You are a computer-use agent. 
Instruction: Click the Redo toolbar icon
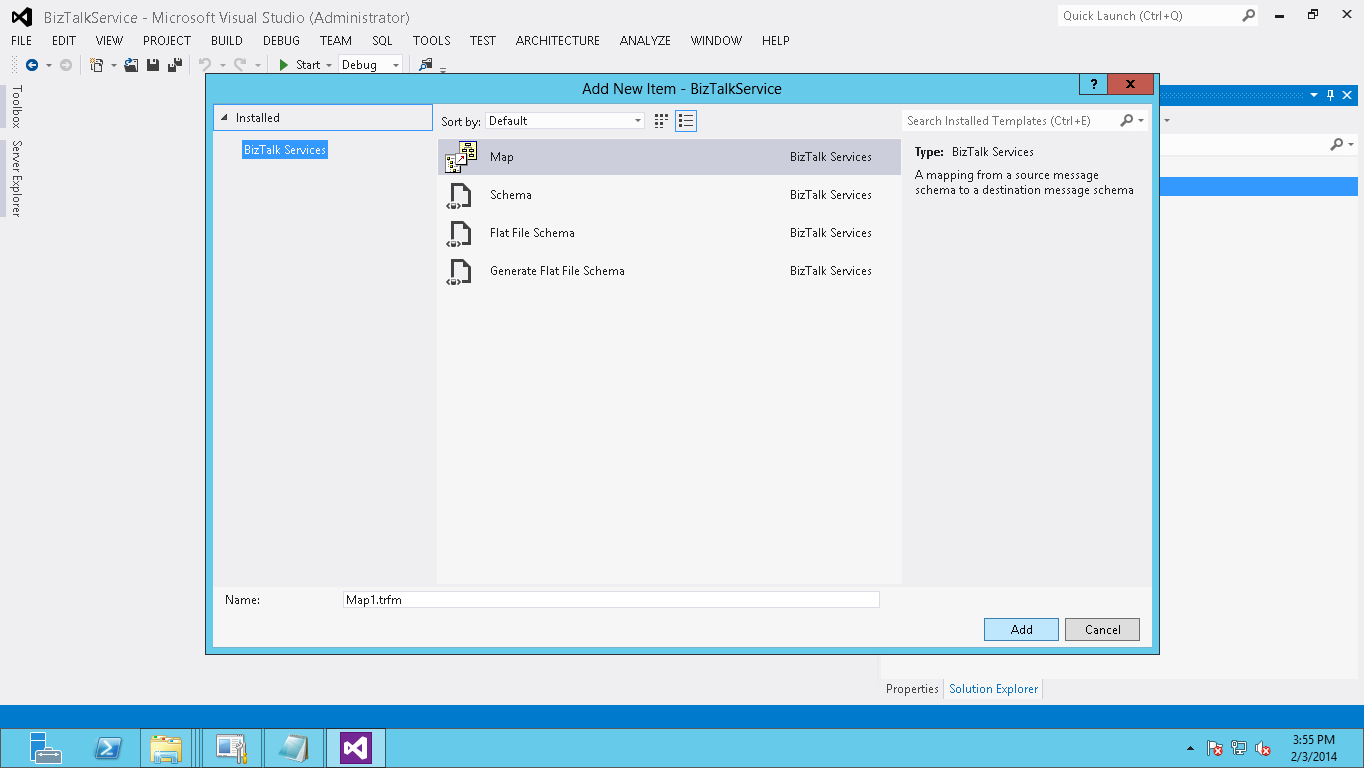pos(240,65)
